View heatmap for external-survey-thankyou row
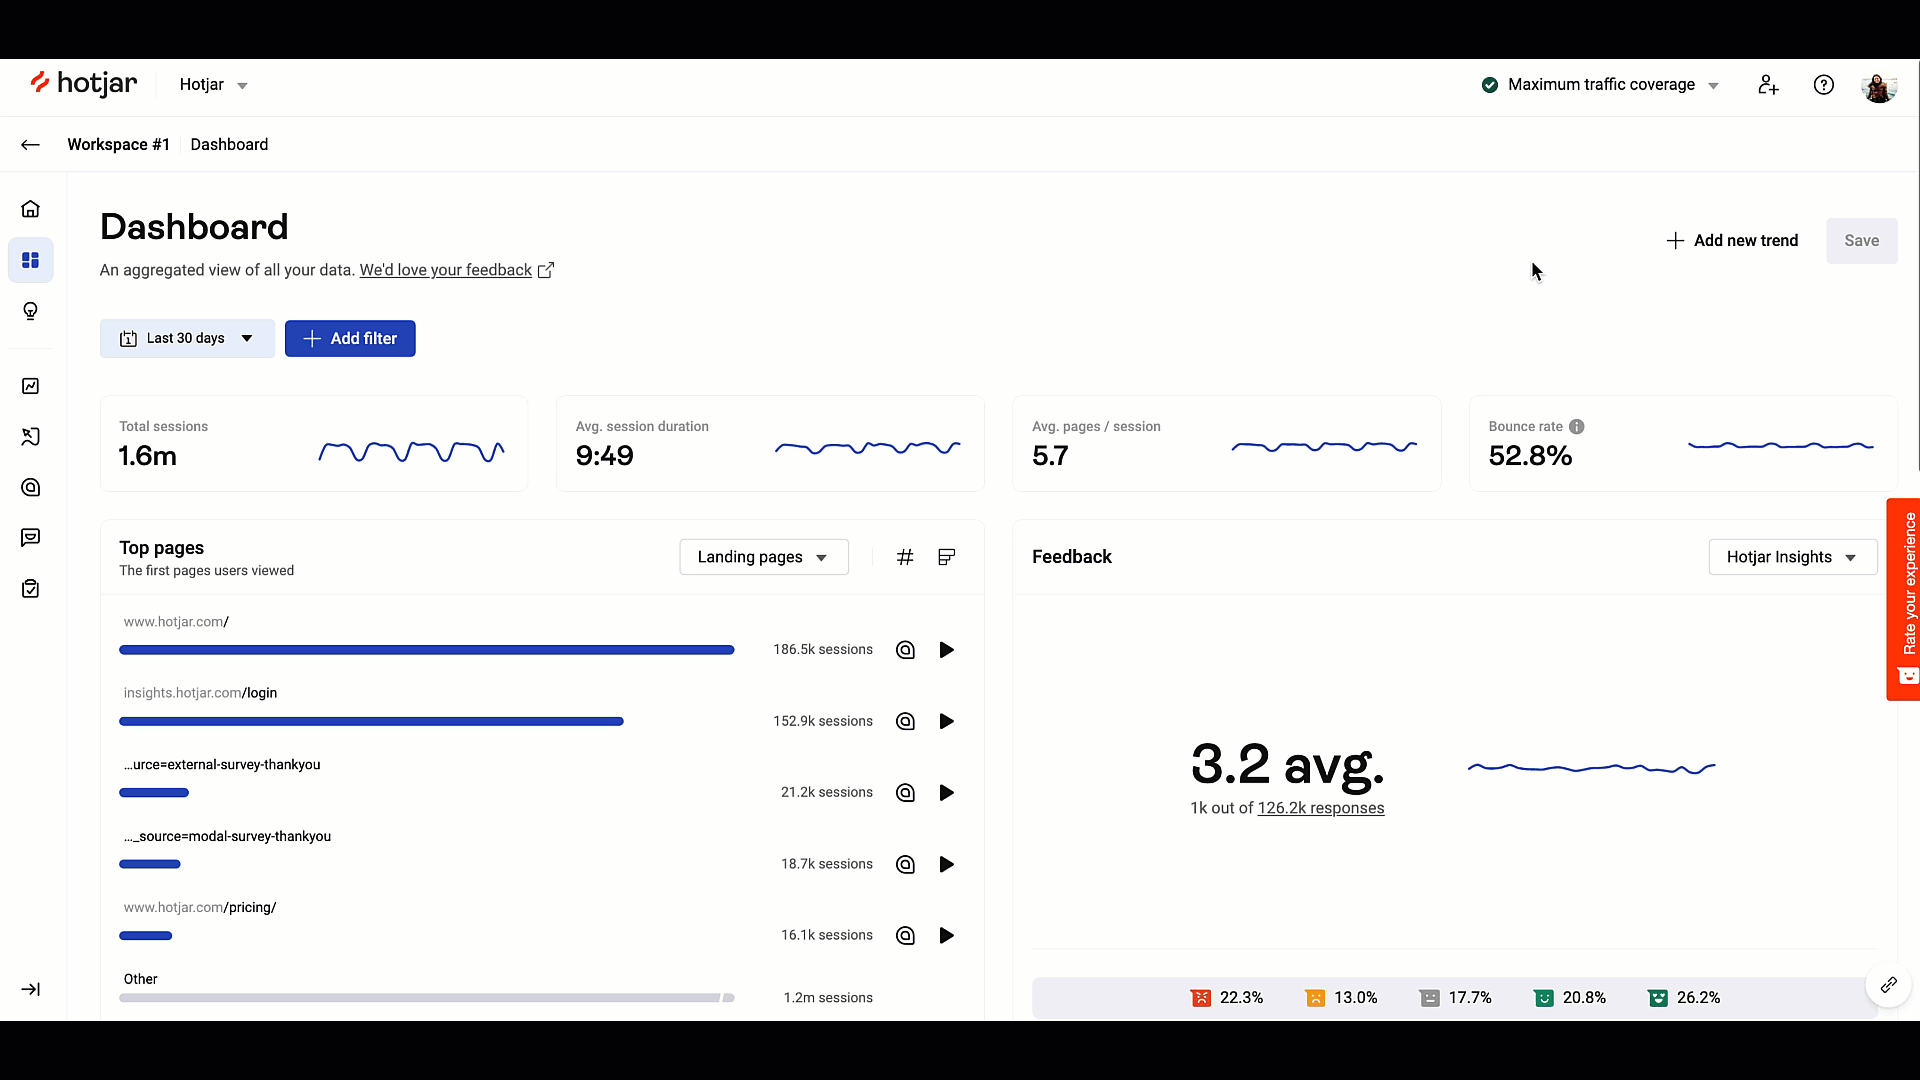The width and height of the screenshot is (1920, 1080). click(905, 793)
